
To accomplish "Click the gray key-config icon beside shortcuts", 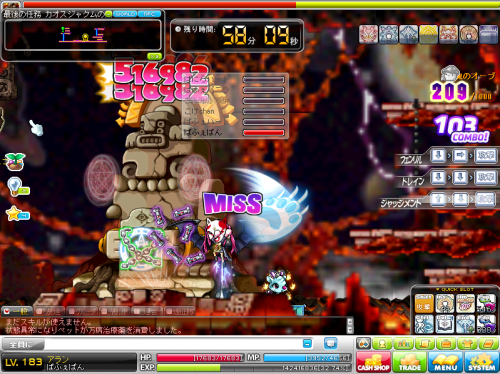I will [363, 343].
